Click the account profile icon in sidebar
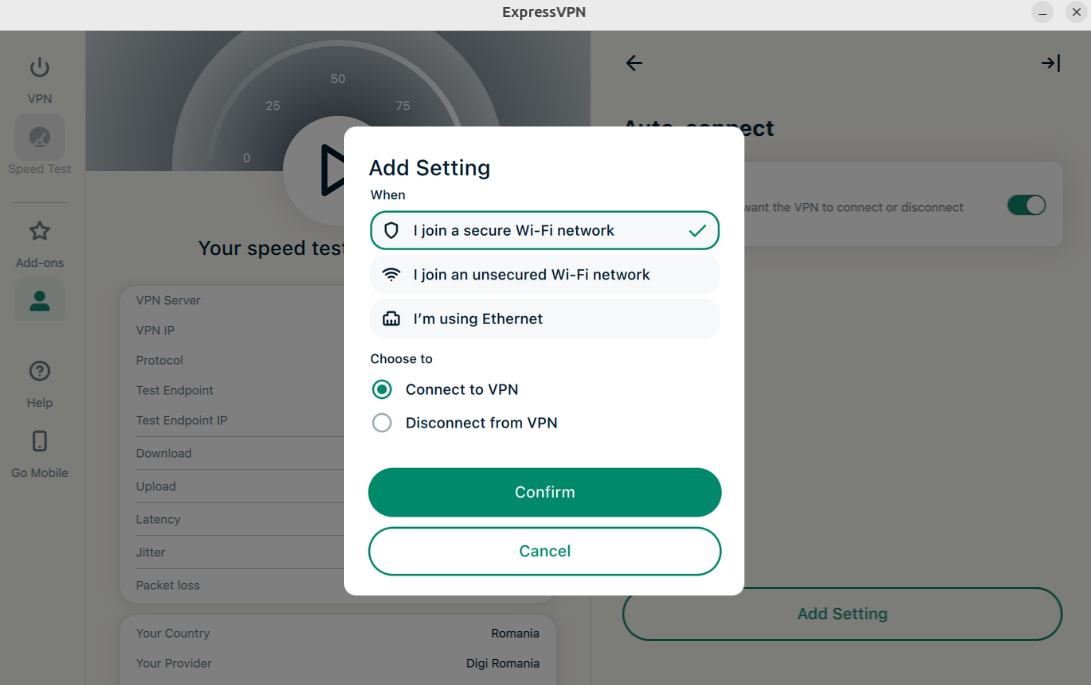1091x685 pixels. (40, 300)
